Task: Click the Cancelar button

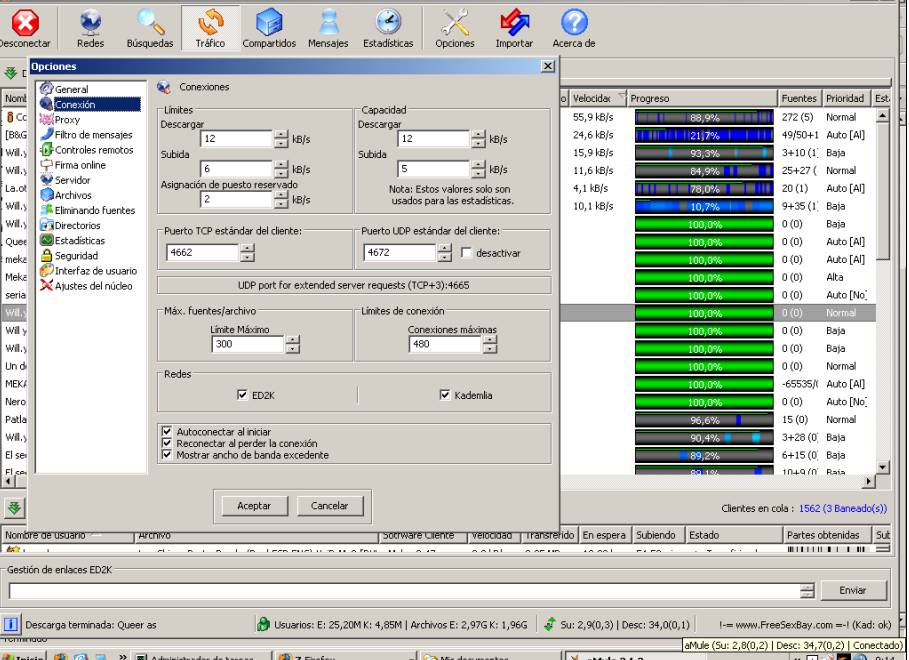Action: 329,506
